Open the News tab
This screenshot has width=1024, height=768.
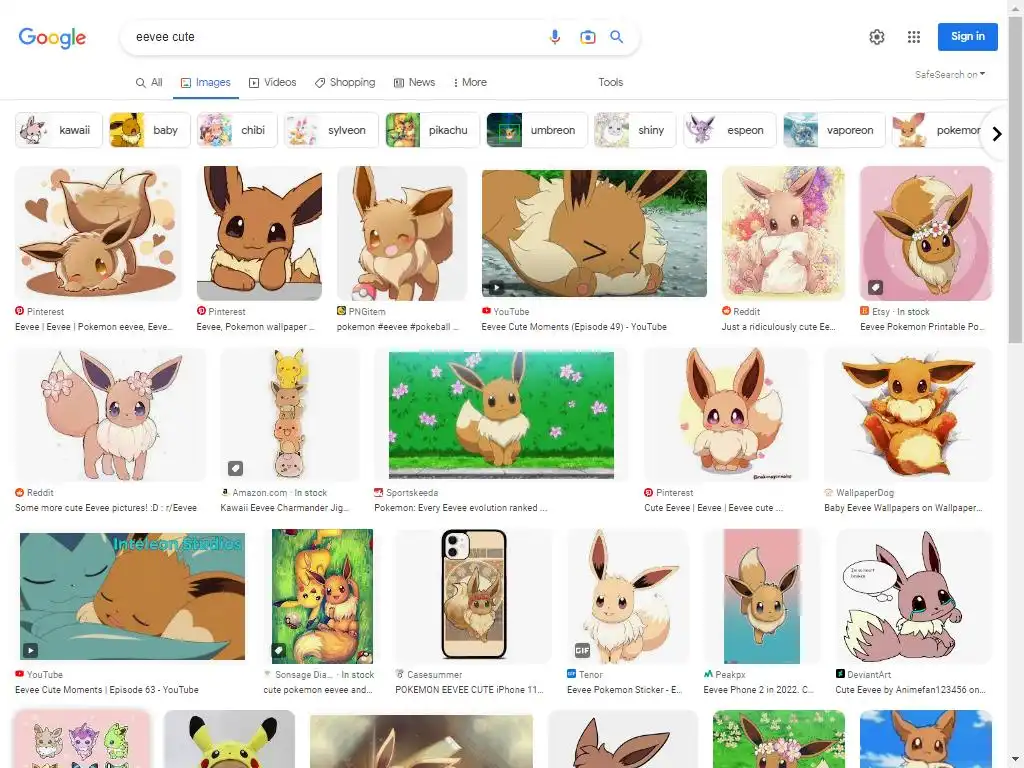414,82
